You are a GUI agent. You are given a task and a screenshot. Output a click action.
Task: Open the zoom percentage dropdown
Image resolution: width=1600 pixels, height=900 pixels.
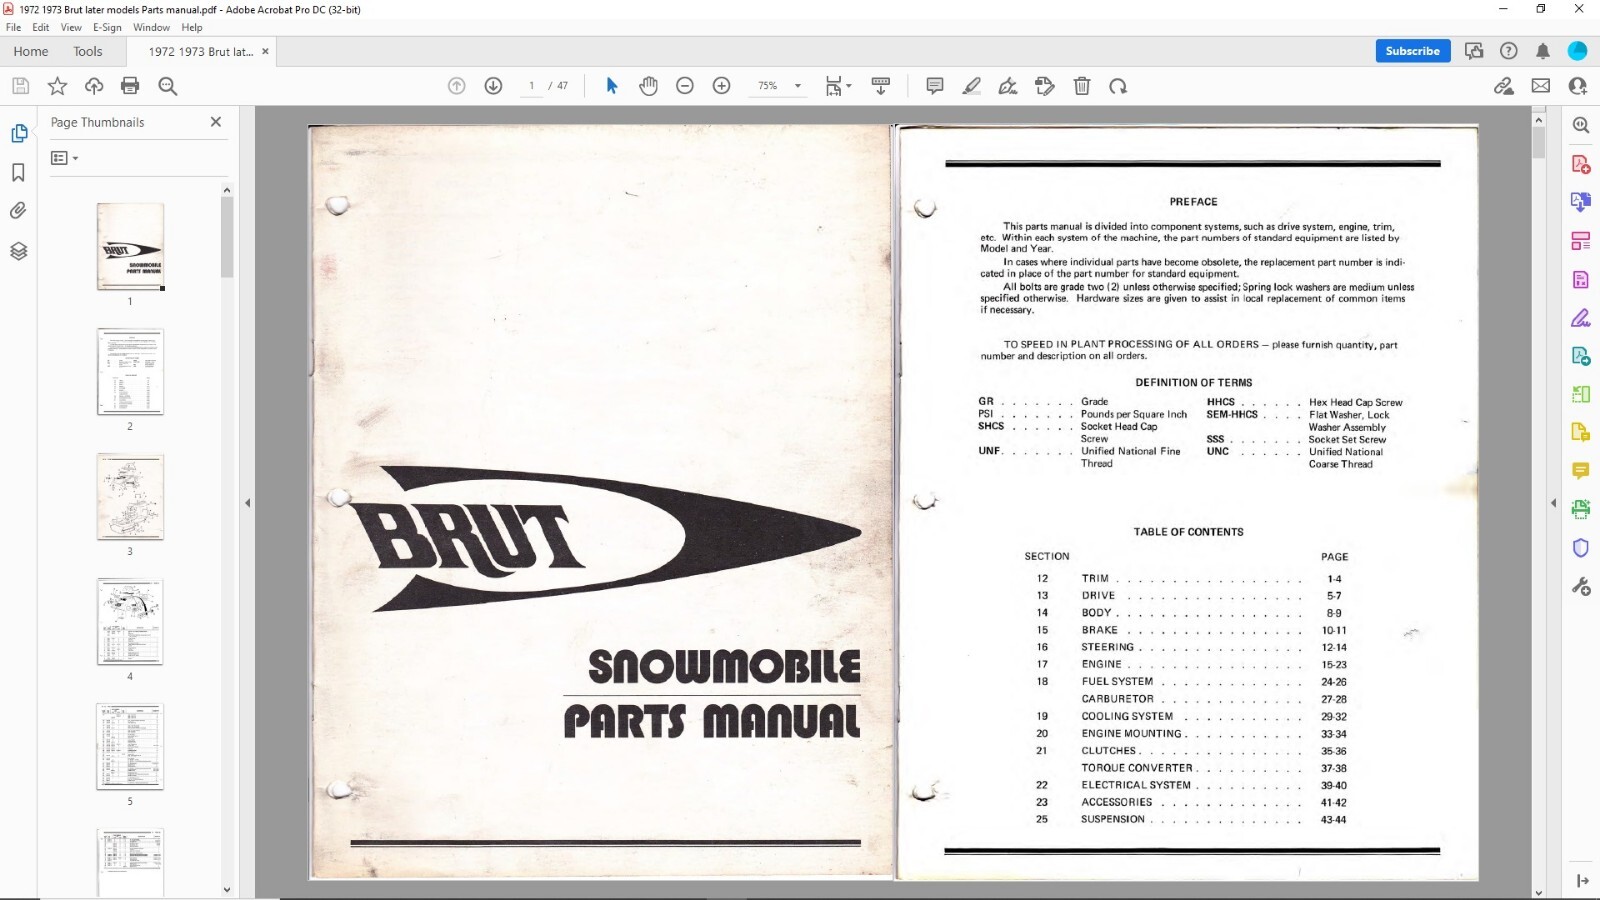point(796,86)
